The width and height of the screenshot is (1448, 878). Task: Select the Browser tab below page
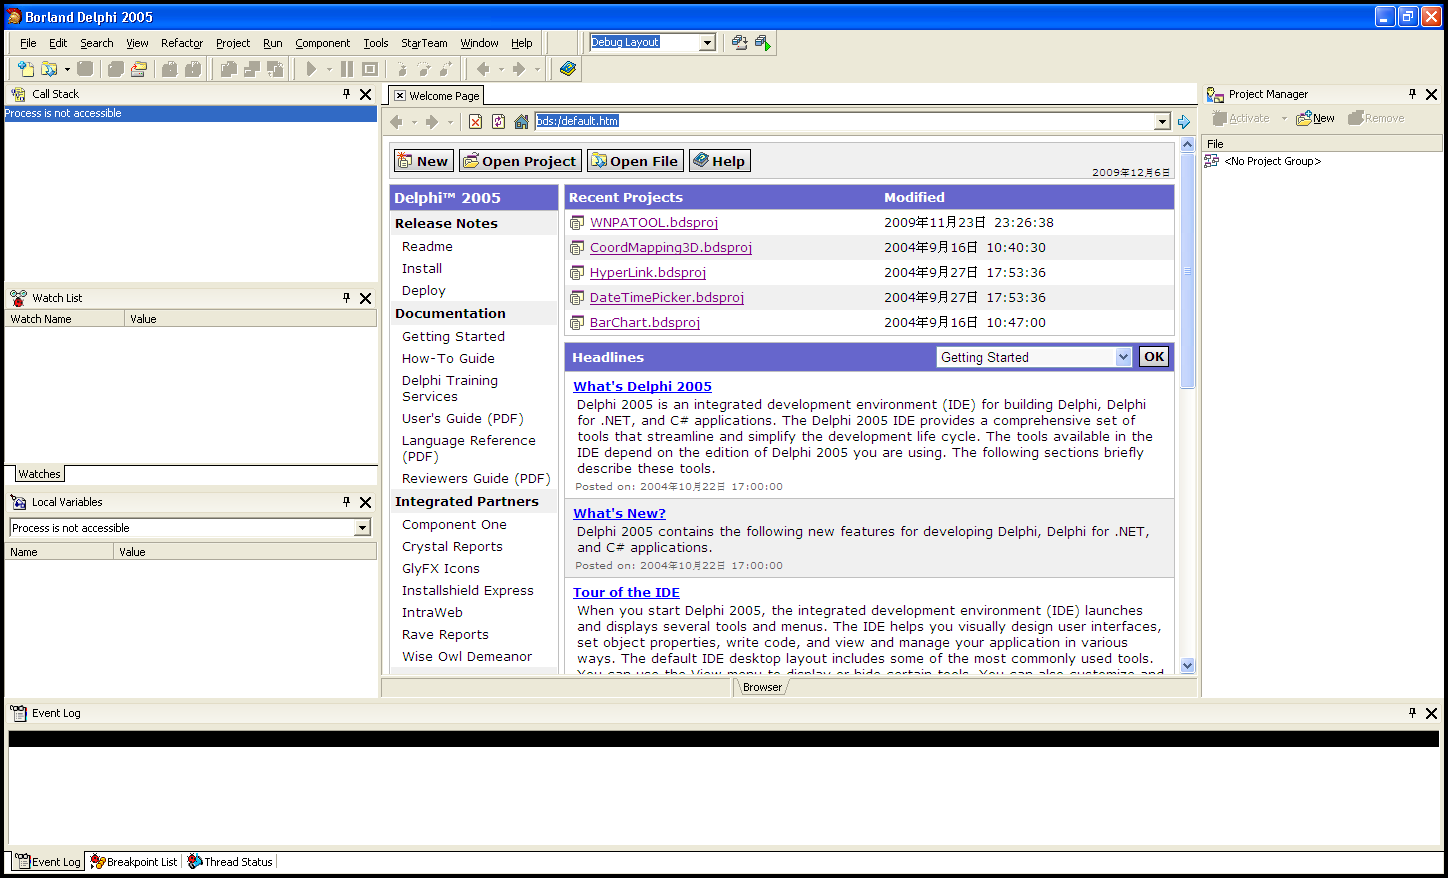tap(762, 687)
